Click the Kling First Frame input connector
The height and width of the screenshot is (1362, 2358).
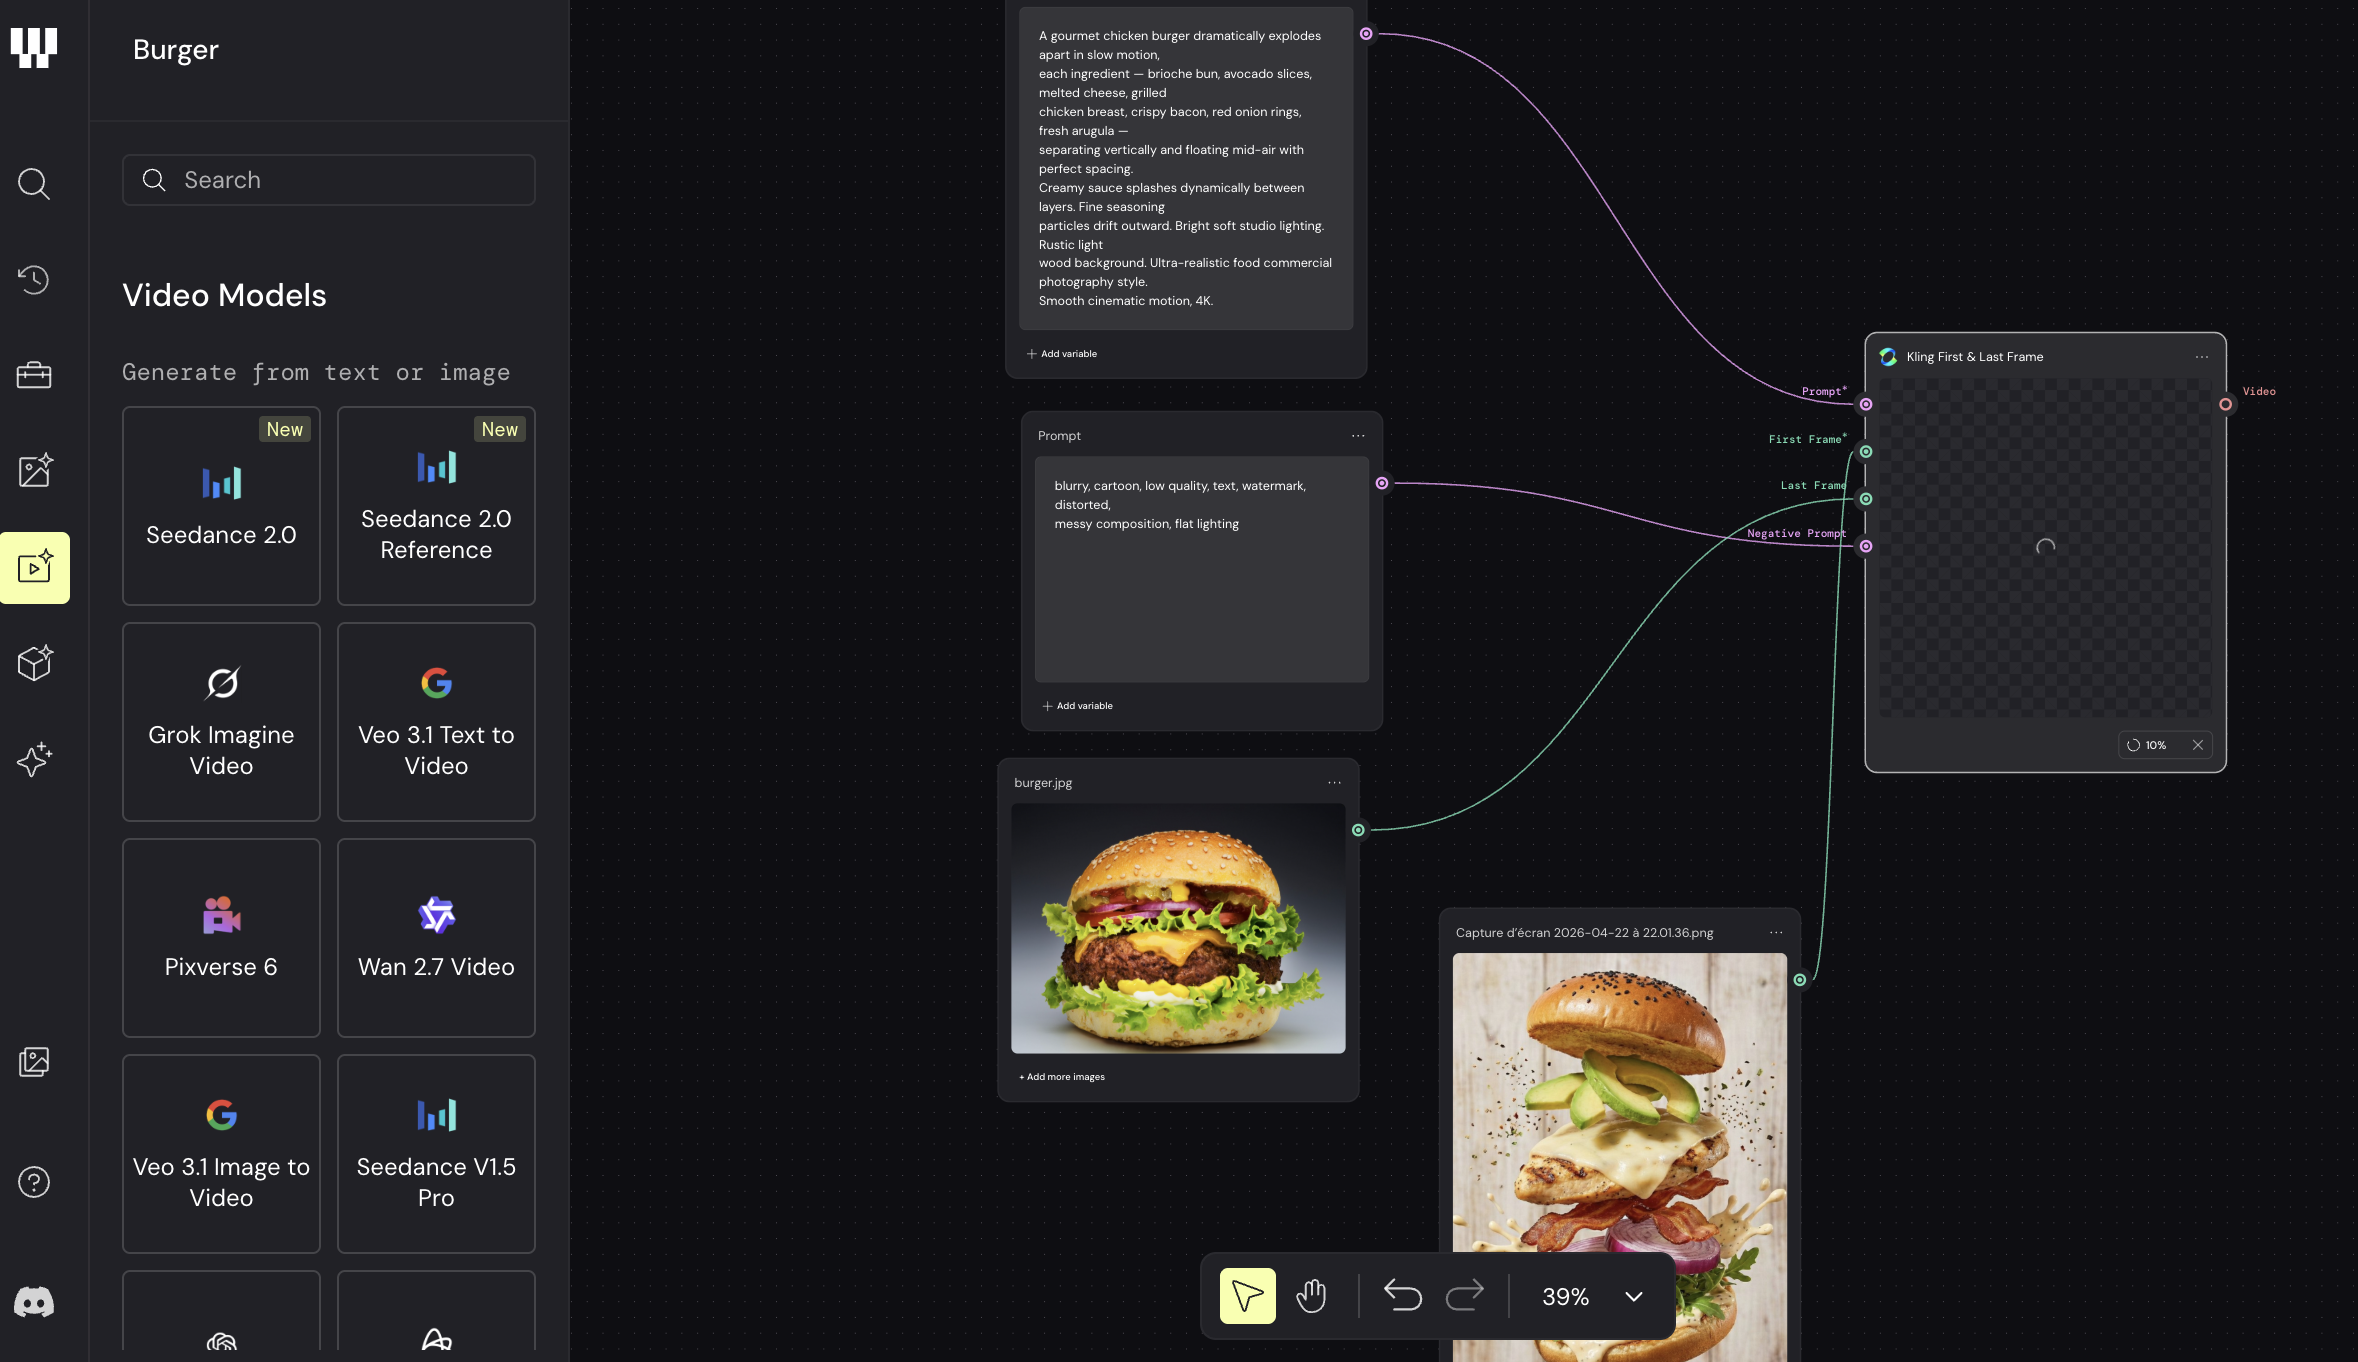[1866, 452]
